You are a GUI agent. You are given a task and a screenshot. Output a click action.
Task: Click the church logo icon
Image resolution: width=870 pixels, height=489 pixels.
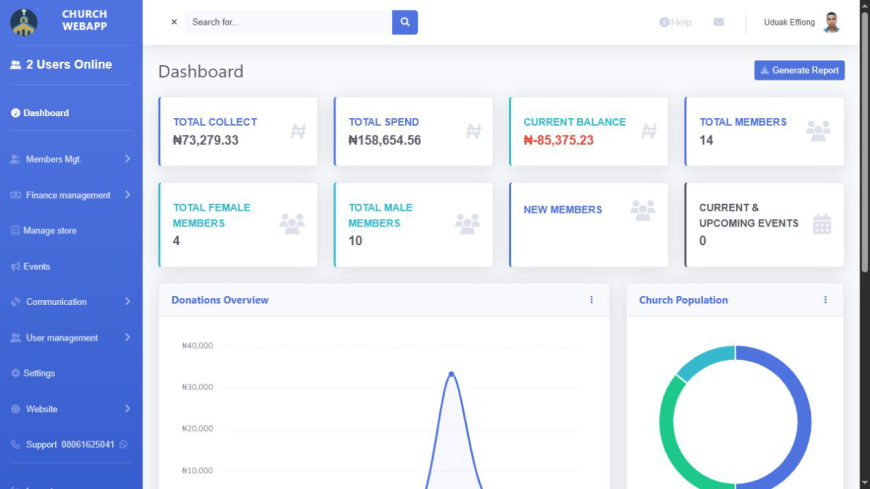[x=24, y=23]
